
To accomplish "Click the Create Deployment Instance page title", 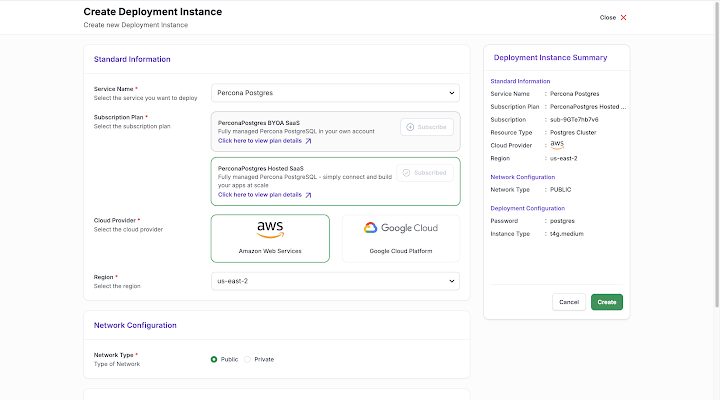I will 152,12.
